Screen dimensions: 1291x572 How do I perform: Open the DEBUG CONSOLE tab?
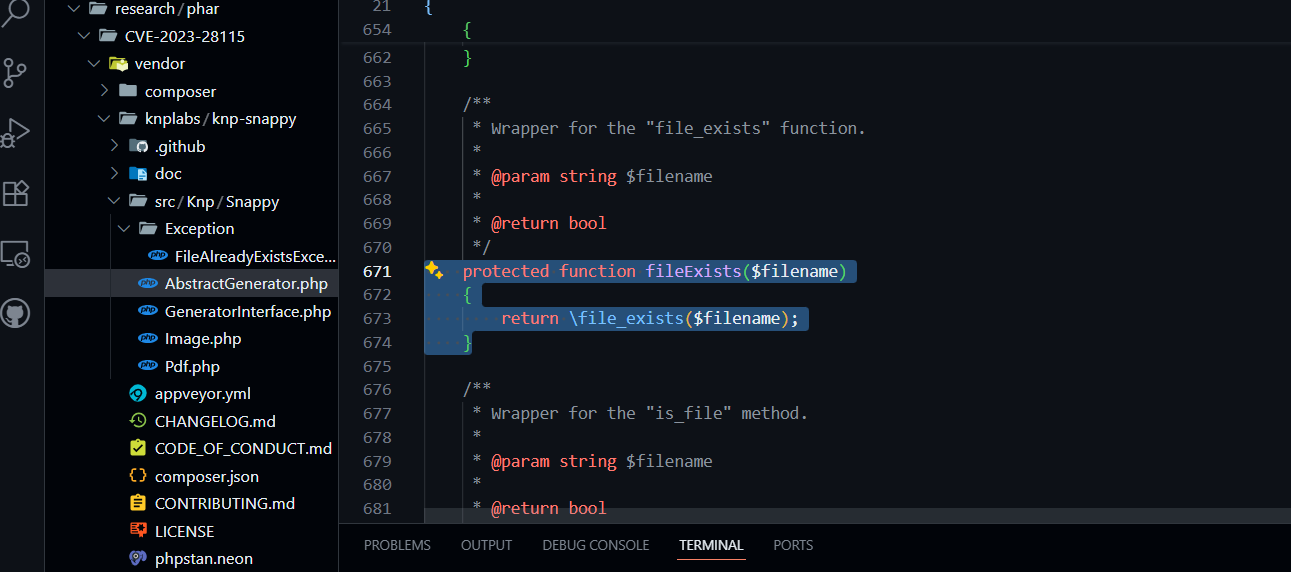596,545
